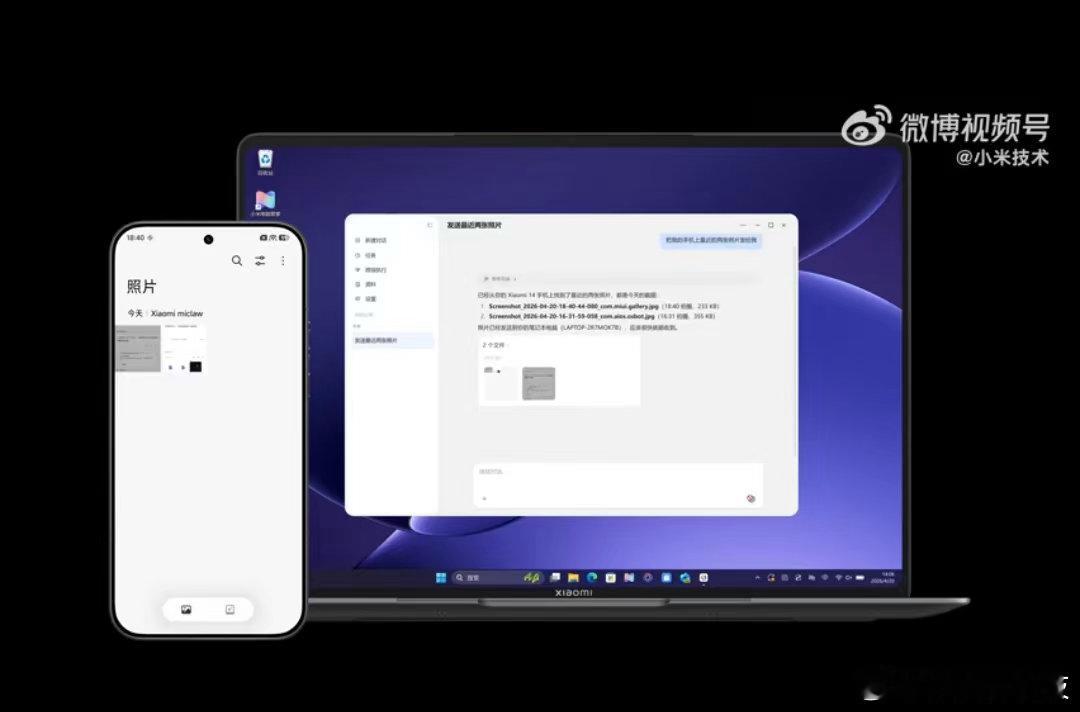
Task: Expand the '2 files' header in attachment card
Action: click(493, 345)
